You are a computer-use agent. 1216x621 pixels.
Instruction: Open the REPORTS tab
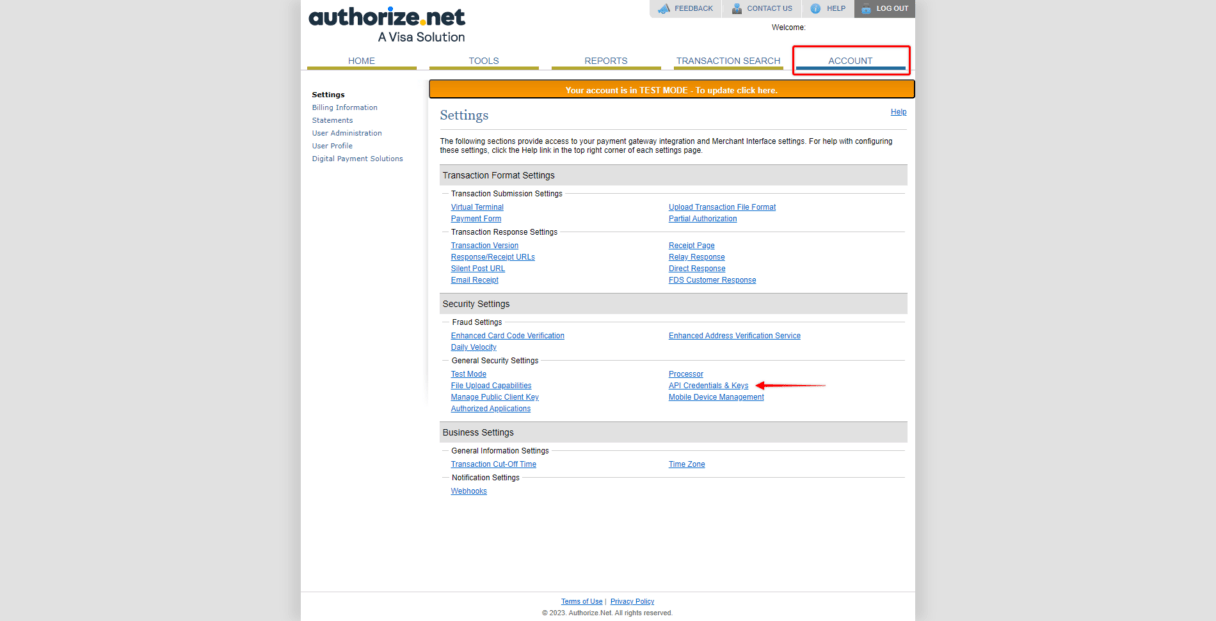pos(606,61)
